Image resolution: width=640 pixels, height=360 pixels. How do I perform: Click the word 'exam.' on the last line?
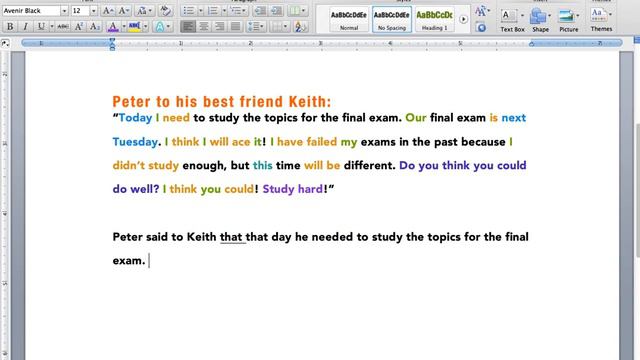[129, 261]
